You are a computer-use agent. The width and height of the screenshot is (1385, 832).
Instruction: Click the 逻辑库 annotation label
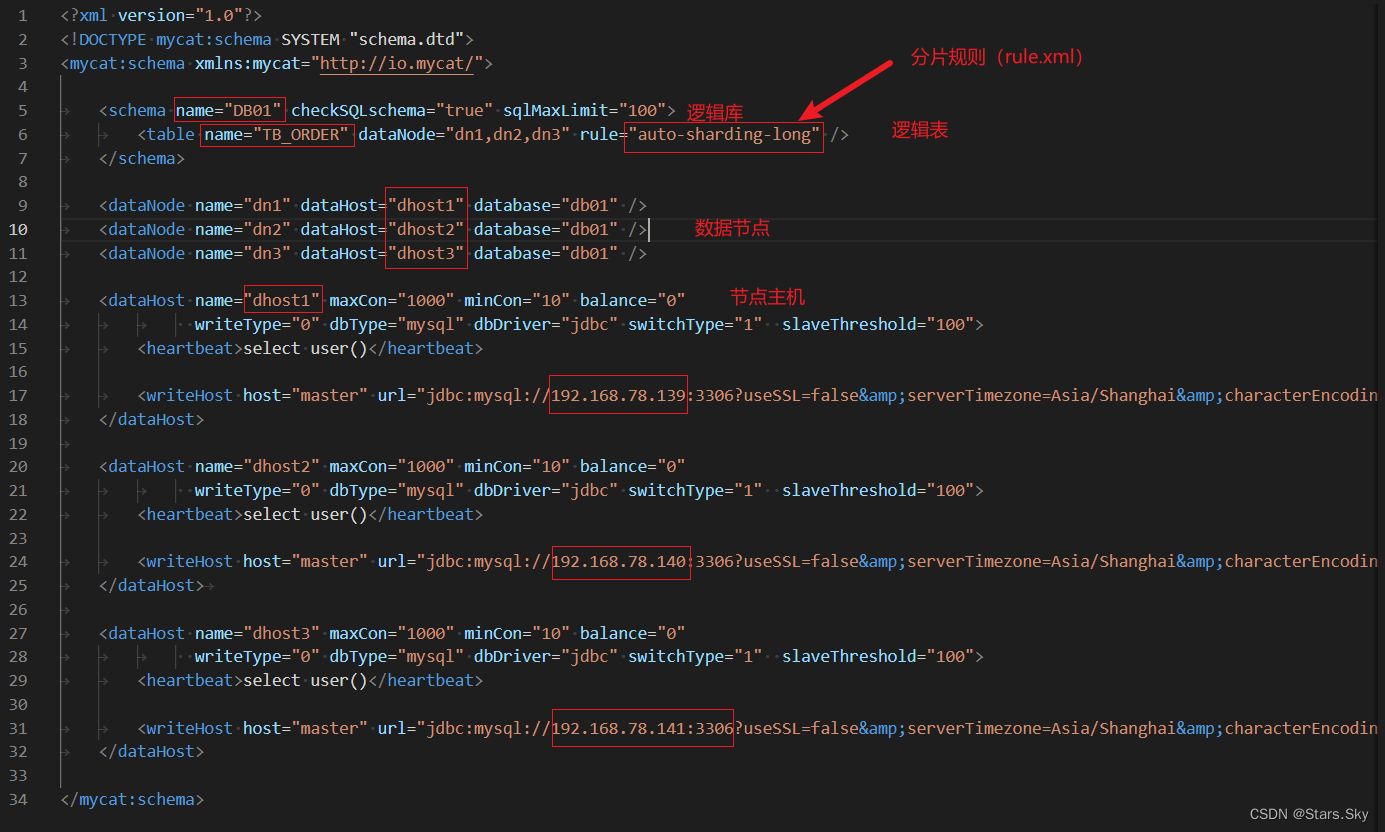pos(714,112)
